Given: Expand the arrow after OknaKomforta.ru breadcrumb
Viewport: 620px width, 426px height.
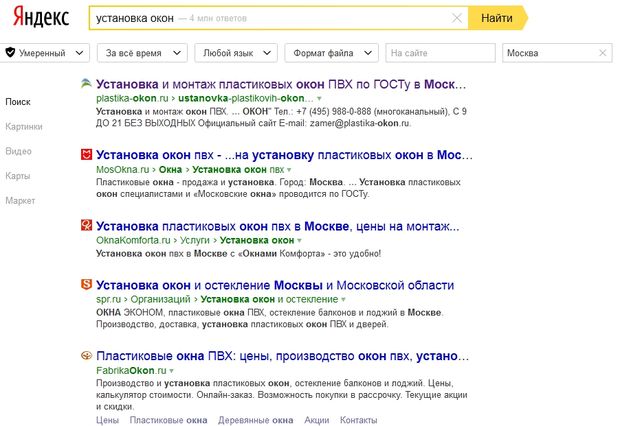Looking at the screenshot, I should coord(299,240).
